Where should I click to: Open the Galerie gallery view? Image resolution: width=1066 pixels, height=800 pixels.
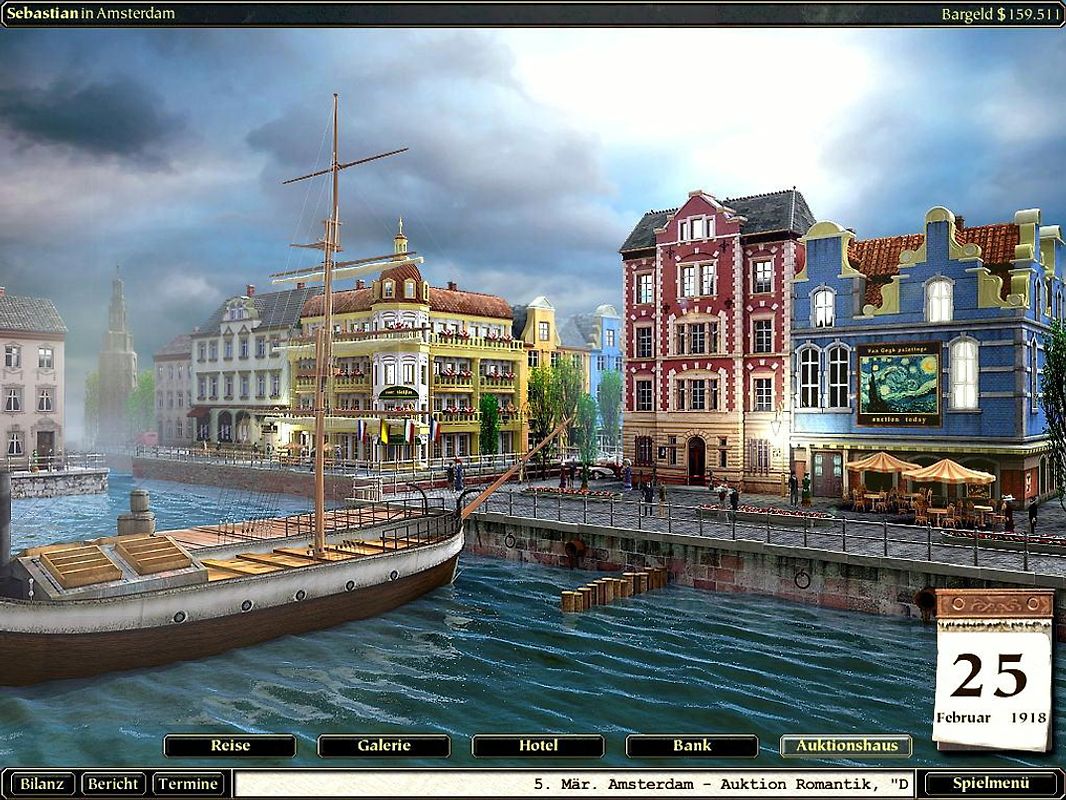(384, 746)
